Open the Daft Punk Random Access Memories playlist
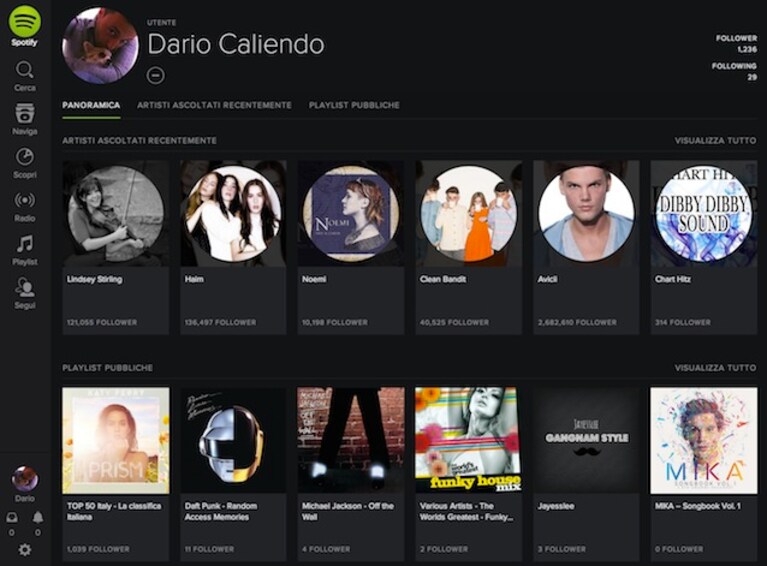Viewport: 767px width, 566px height. 233,474
